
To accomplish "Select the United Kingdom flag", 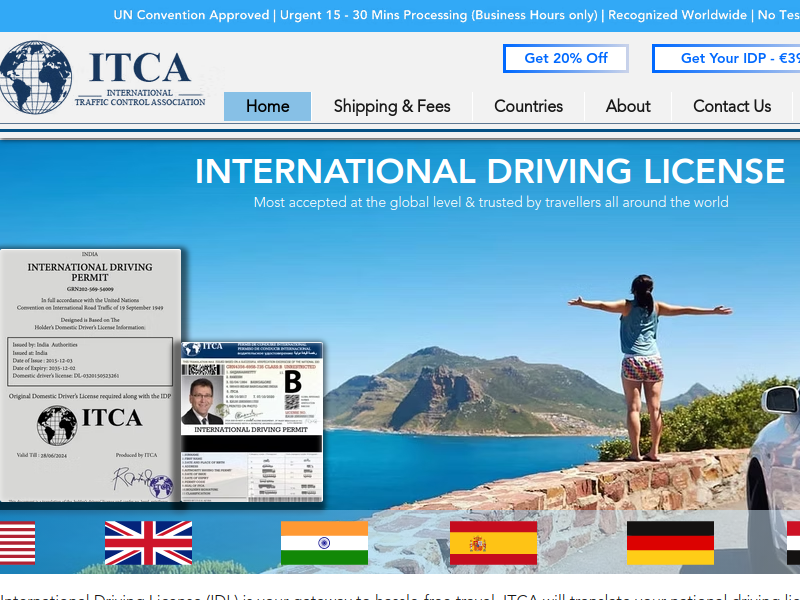I will pos(148,543).
